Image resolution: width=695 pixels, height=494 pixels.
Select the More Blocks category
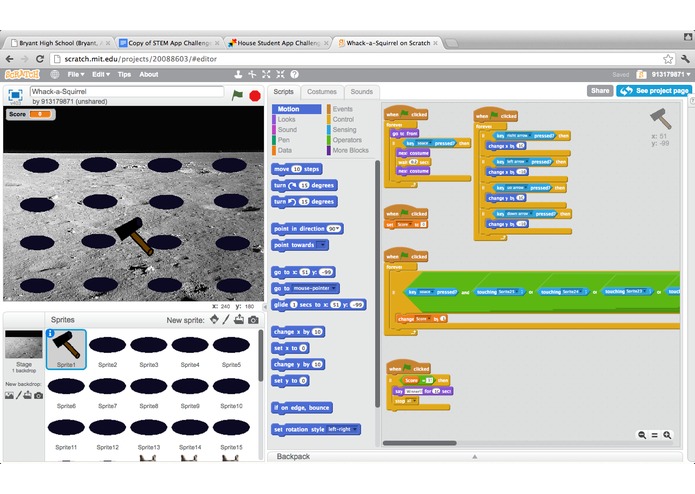coord(350,150)
